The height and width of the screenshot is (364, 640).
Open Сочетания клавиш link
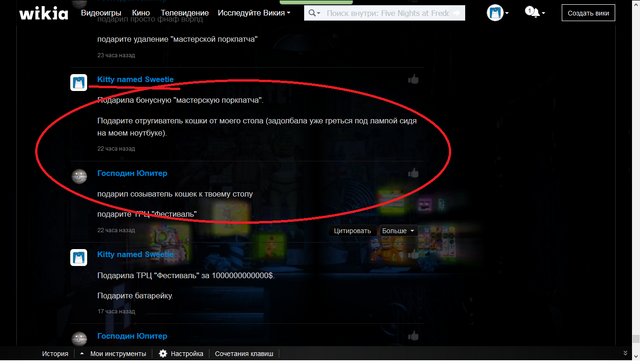[244, 354]
